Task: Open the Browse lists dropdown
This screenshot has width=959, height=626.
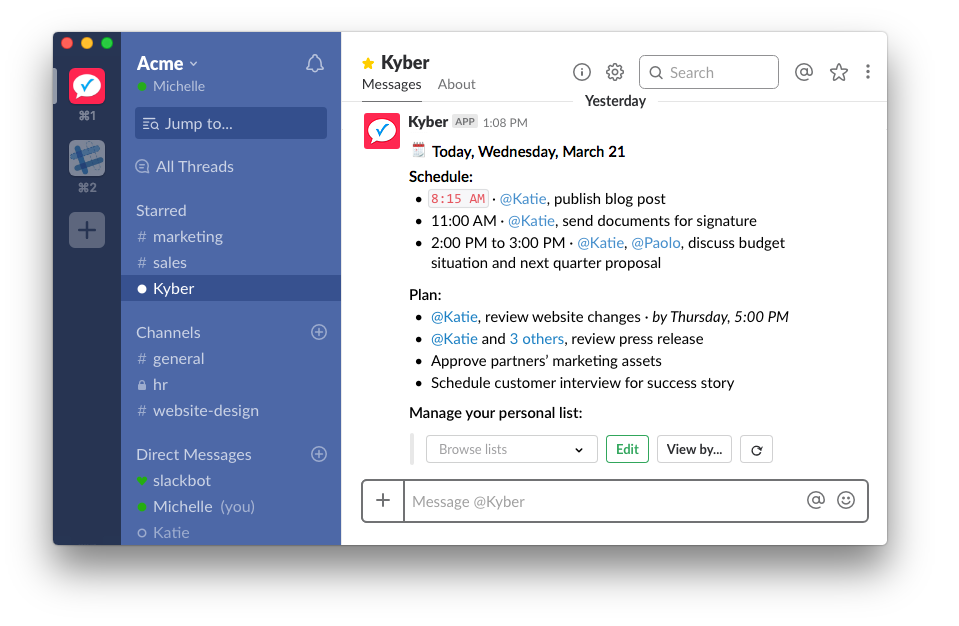Action: click(x=511, y=449)
